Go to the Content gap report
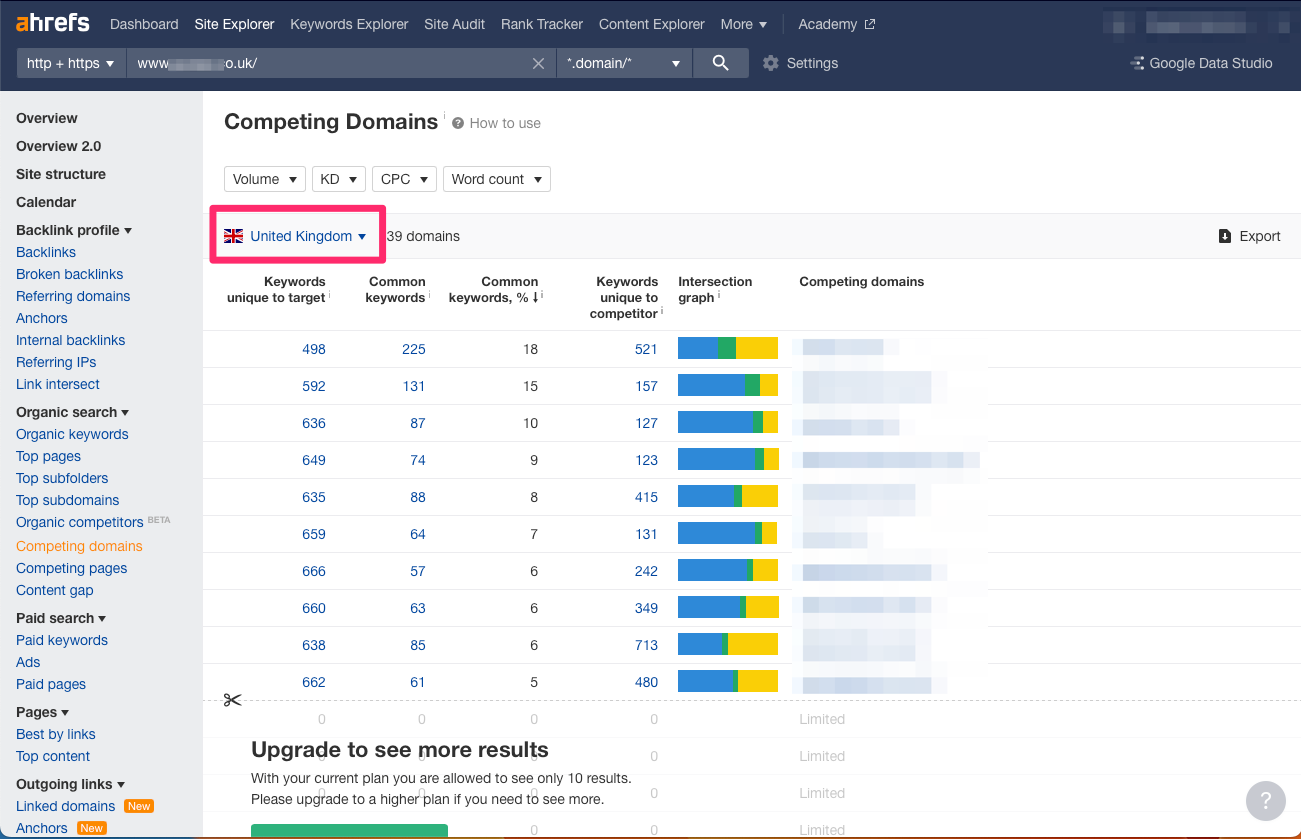 (55, 590)
